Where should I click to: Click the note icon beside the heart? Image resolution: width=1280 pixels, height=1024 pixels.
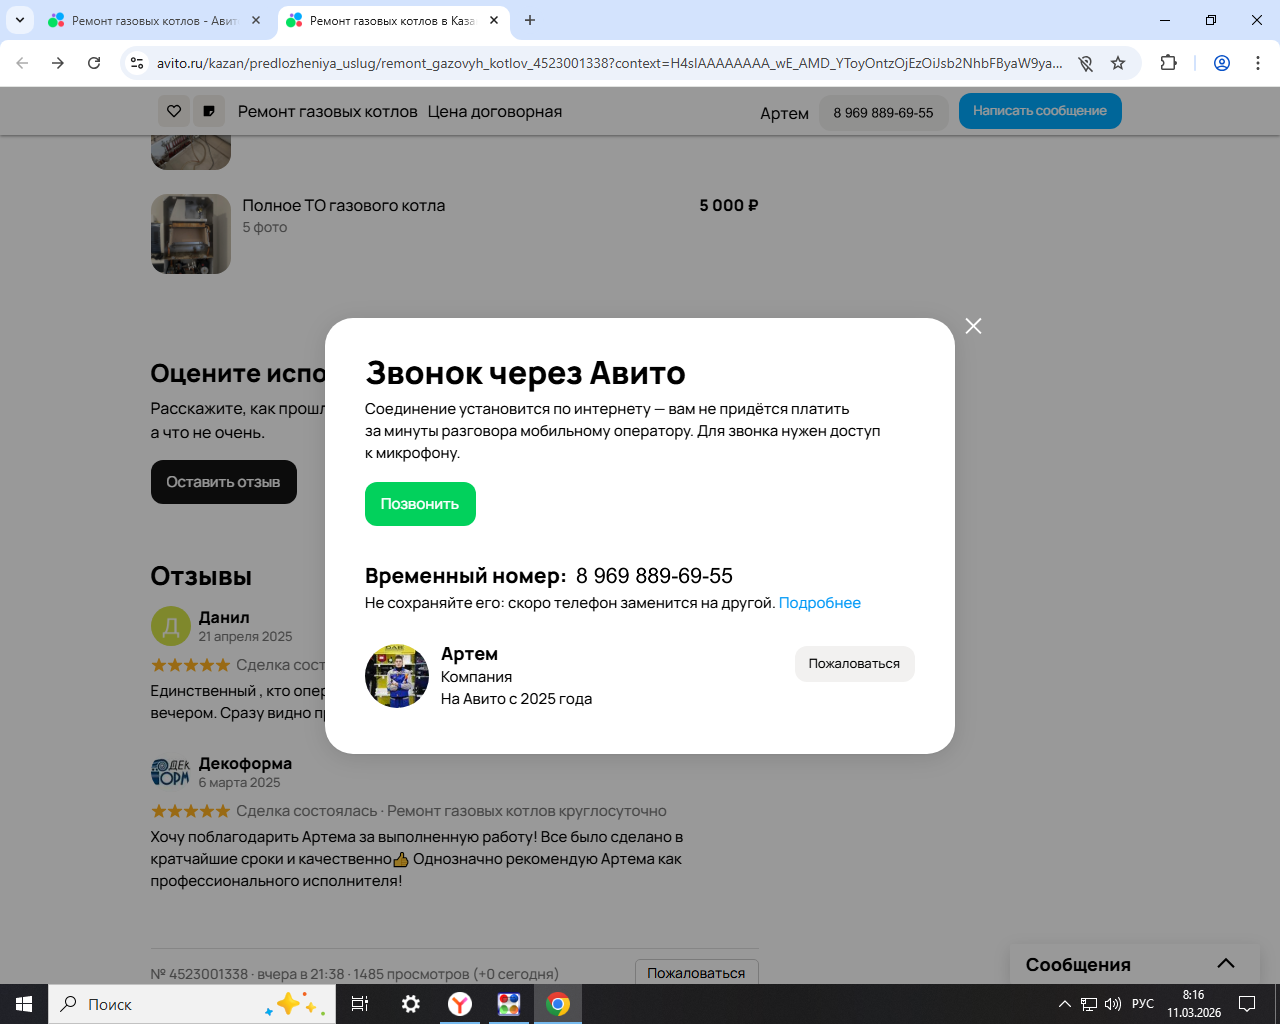pyautogui.click(x=209, y=111)
